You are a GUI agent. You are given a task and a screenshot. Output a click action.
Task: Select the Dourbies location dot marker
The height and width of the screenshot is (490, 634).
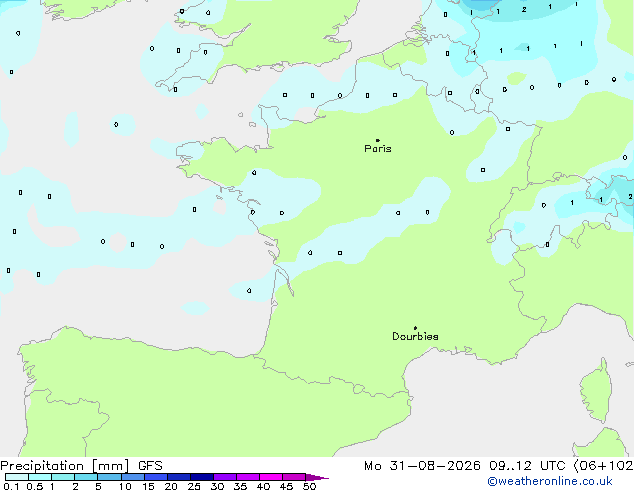[415, 328]
